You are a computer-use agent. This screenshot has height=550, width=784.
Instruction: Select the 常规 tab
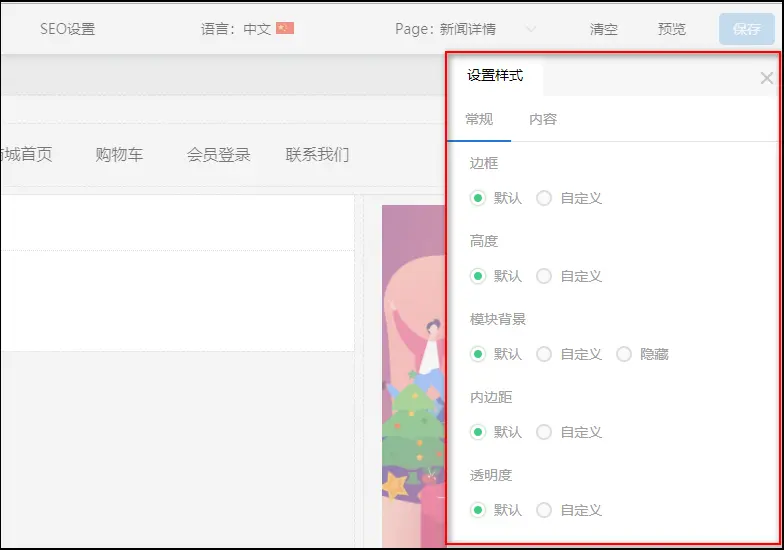479,119
